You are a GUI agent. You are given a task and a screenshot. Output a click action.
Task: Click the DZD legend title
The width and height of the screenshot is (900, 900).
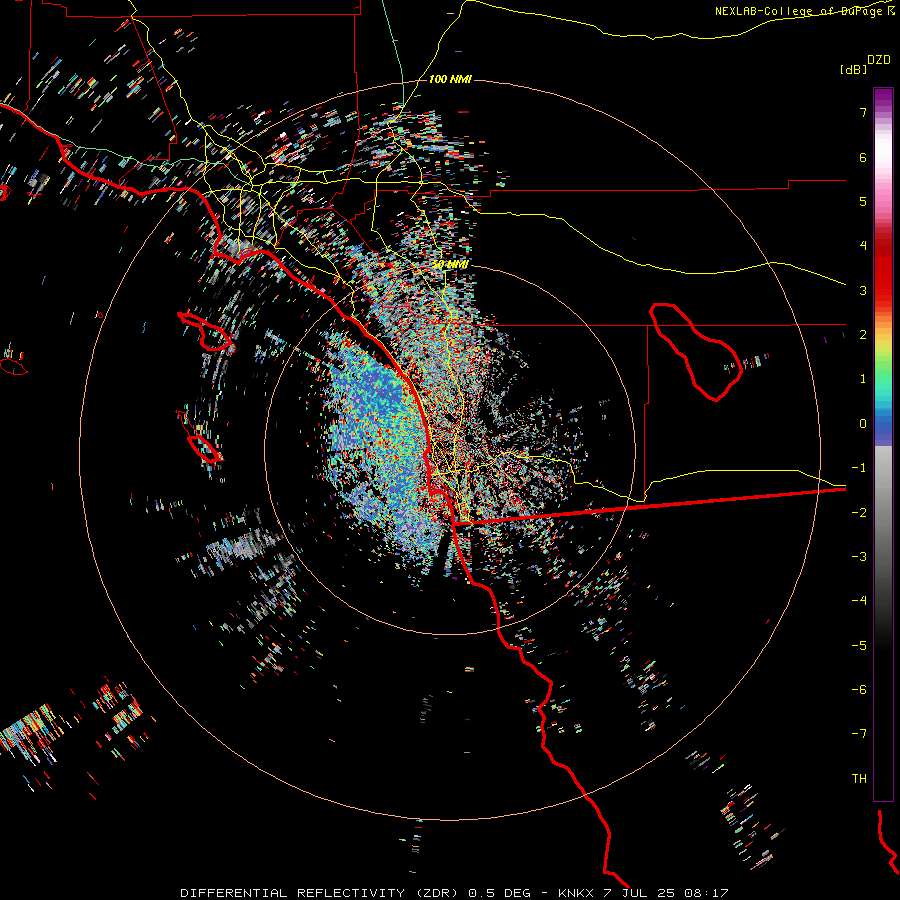(x=878, y=60)
